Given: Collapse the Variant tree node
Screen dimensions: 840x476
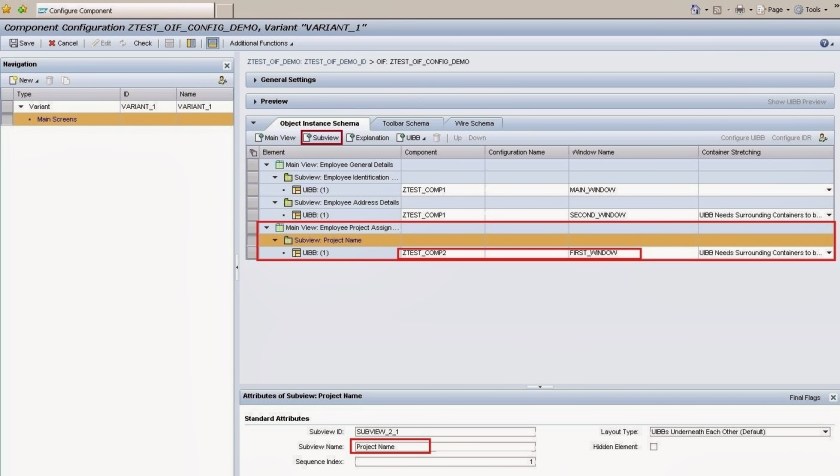Looking at the screenshot, I should tap(21, 106).
